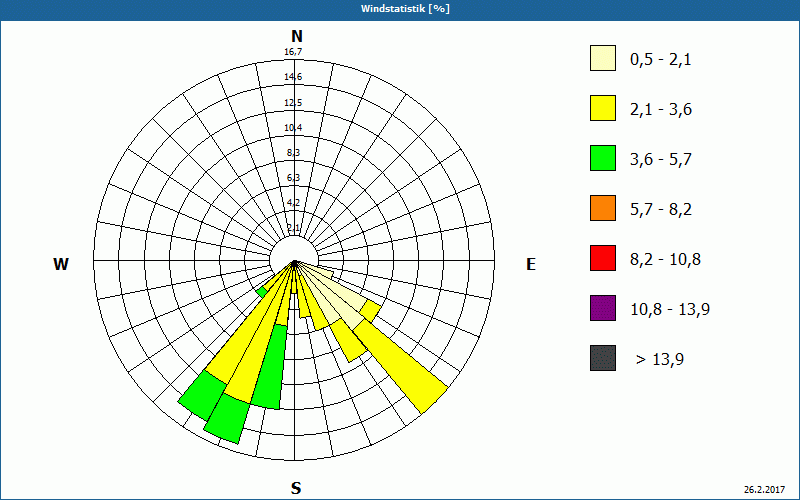Click the 16,7 radial axis value

point(293,52)
